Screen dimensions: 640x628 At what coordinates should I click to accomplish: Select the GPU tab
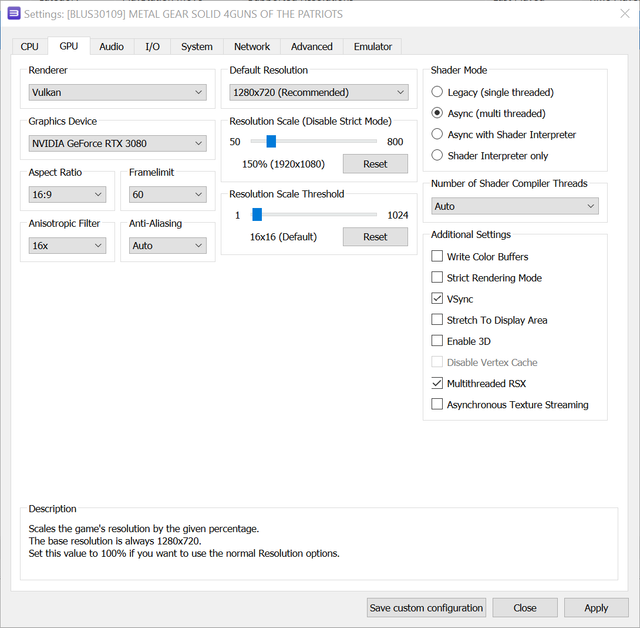point(69,46)
